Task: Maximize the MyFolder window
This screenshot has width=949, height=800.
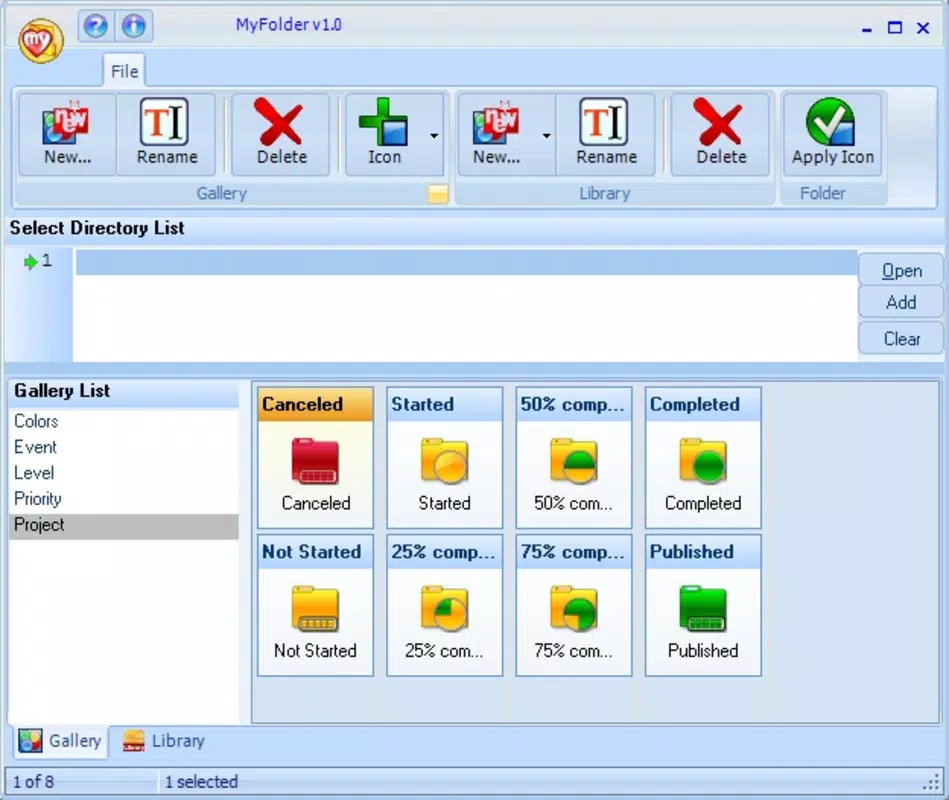Action: click(x=895, y=28)
